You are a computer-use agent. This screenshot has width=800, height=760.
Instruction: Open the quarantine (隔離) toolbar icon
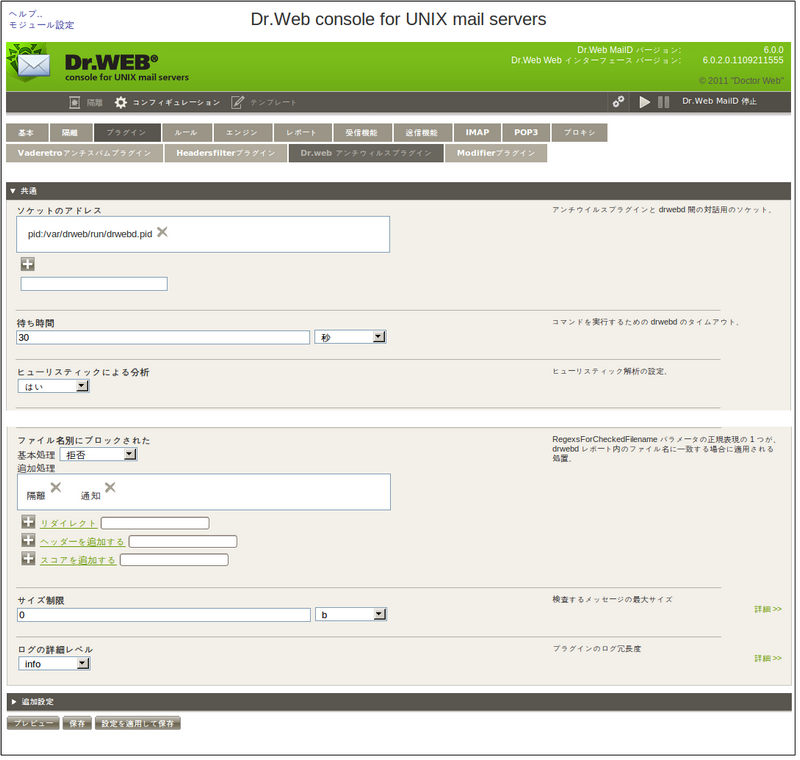[74, 103]
